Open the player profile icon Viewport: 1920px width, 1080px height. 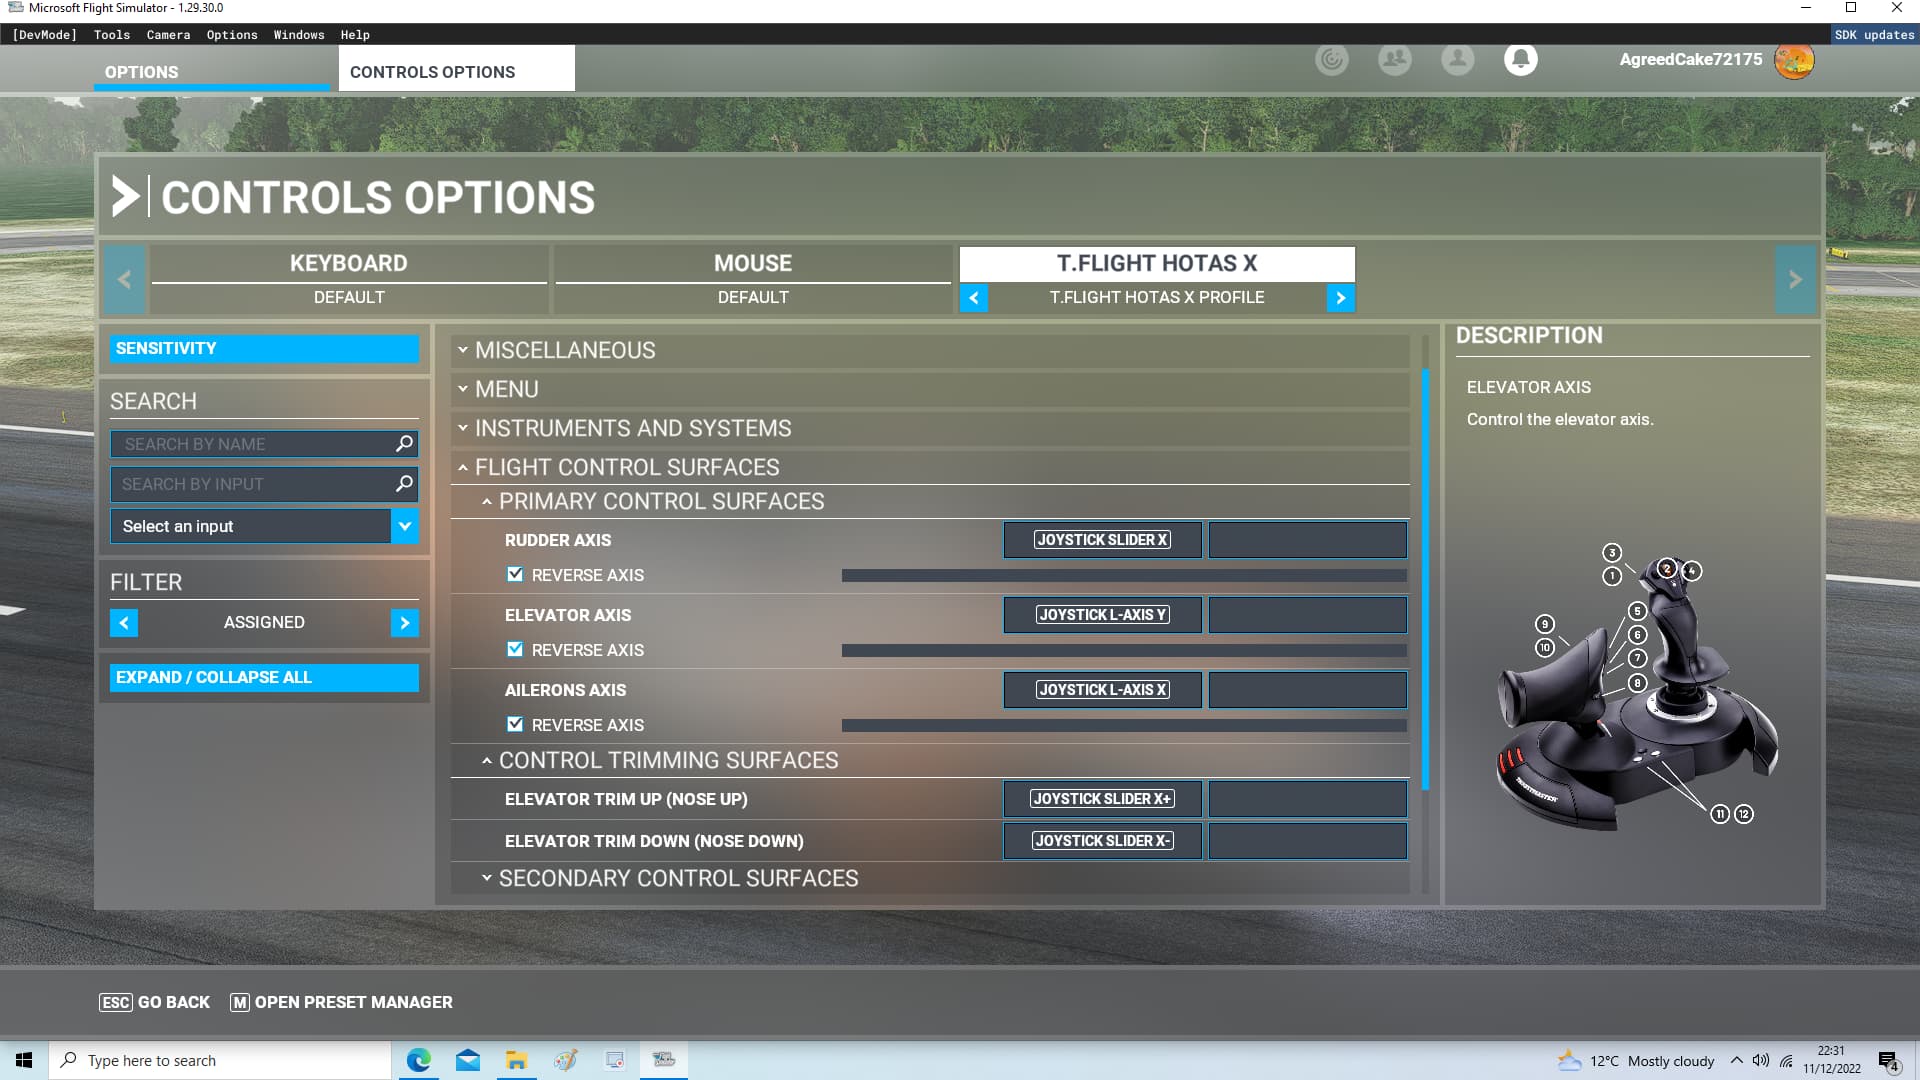coord(1457,60)
